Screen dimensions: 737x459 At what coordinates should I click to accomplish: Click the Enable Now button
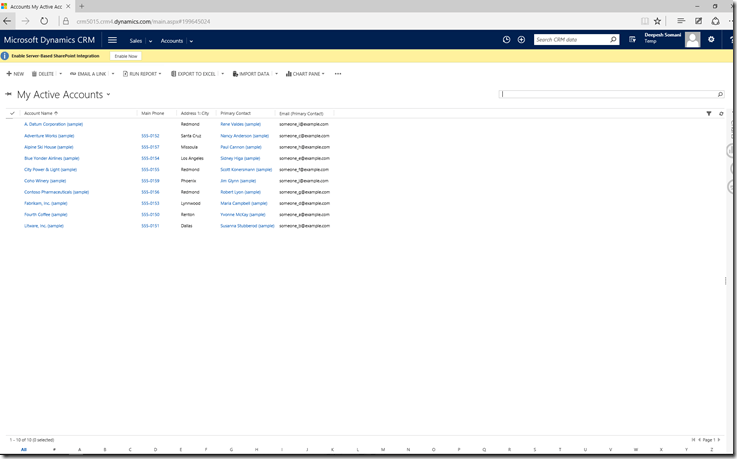coord(125,56)
